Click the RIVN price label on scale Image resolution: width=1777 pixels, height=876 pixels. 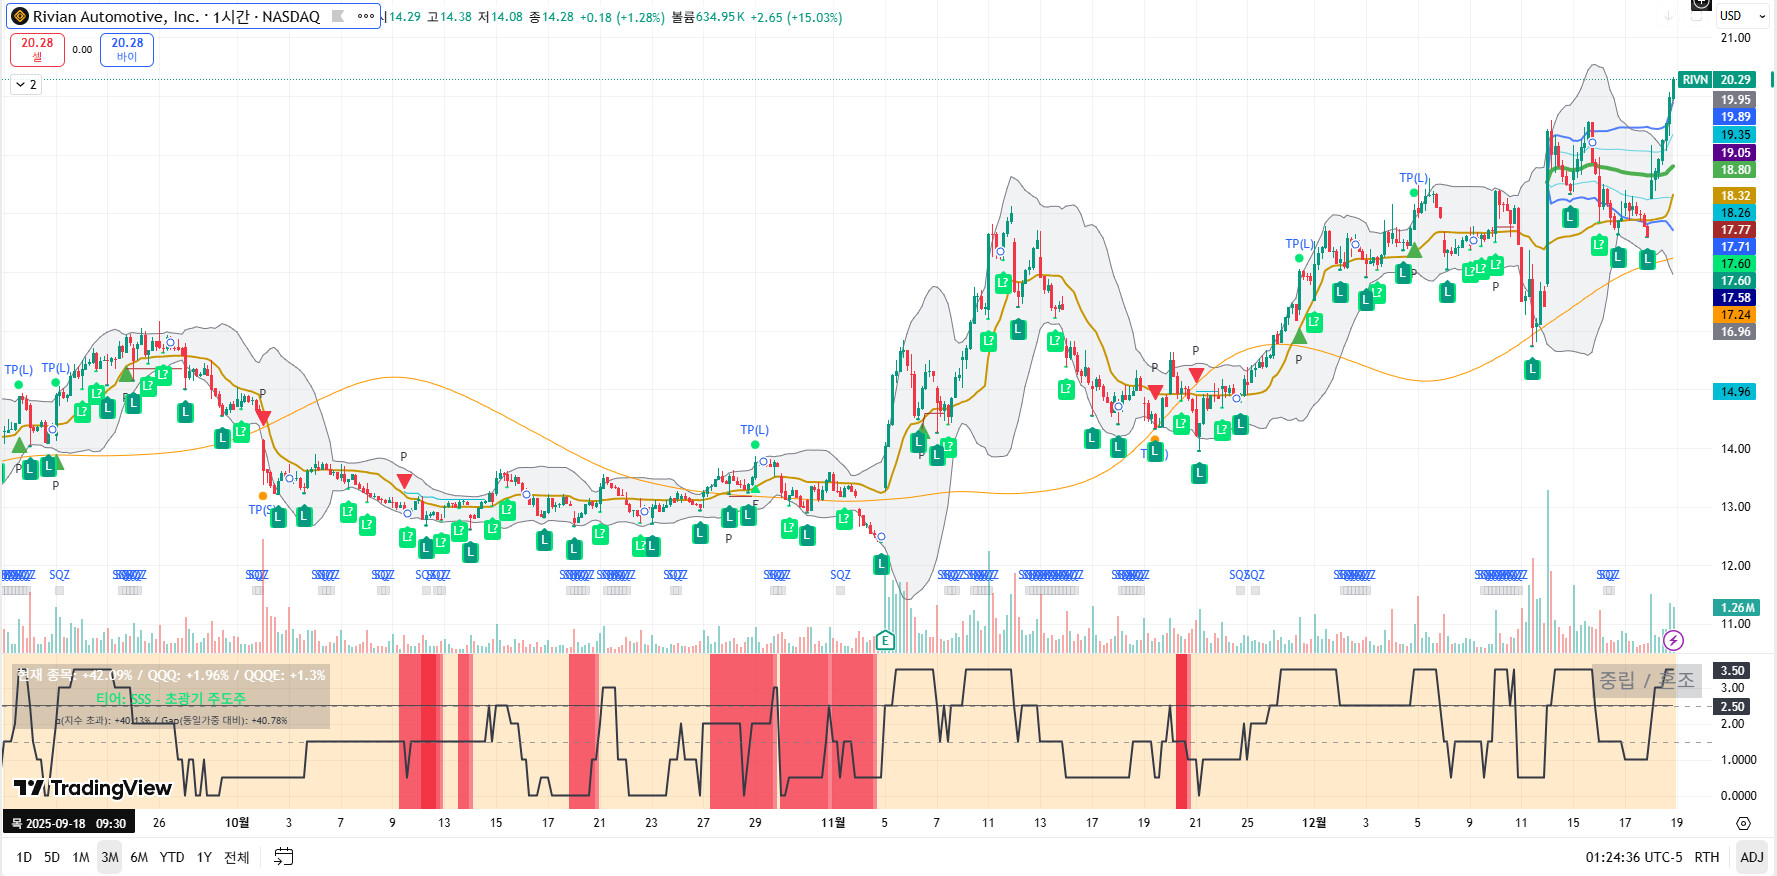click(1695, 80)
